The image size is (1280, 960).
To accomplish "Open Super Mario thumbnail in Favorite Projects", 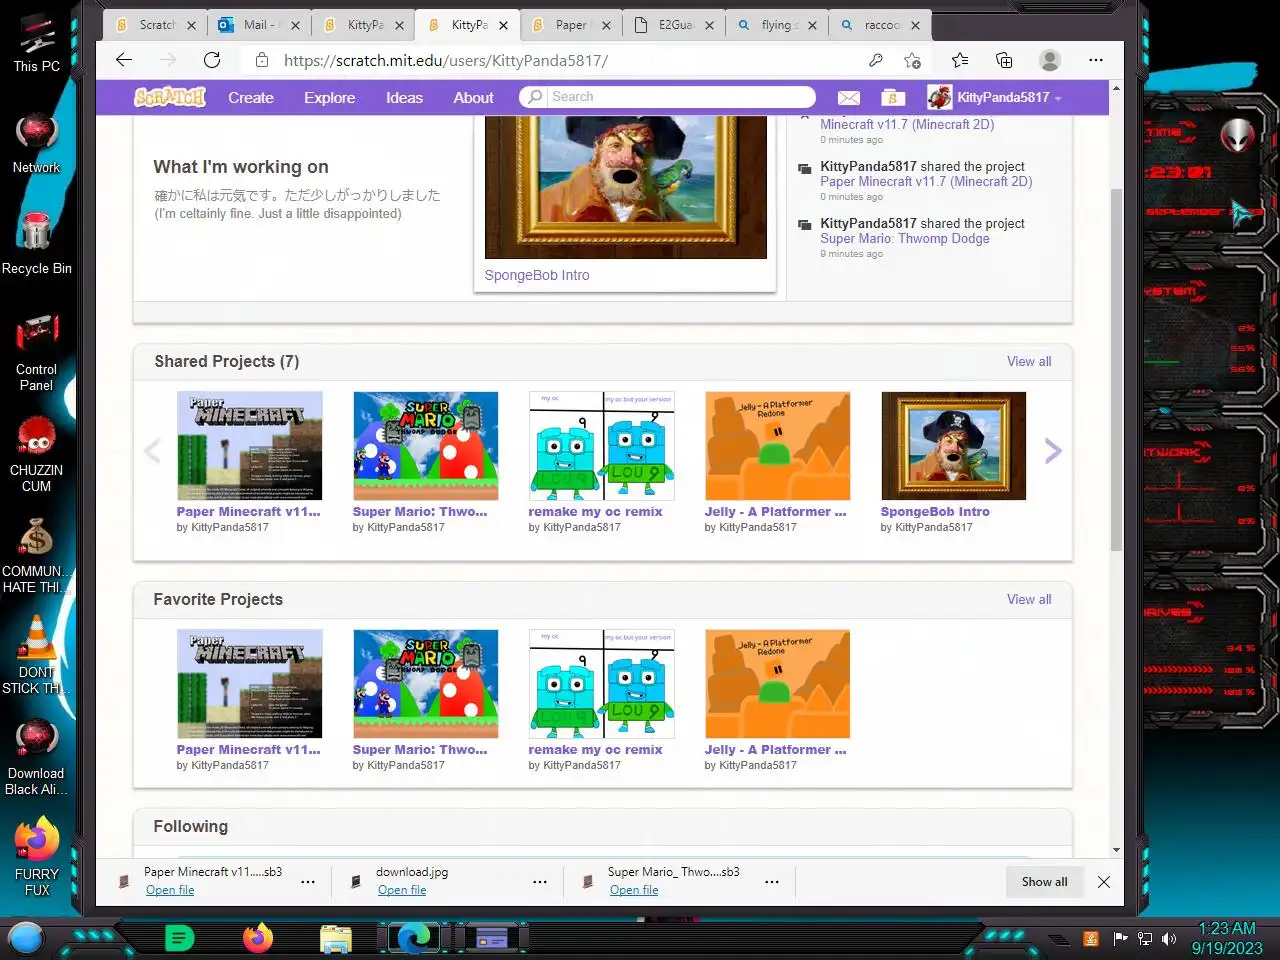I will point(426,684).
